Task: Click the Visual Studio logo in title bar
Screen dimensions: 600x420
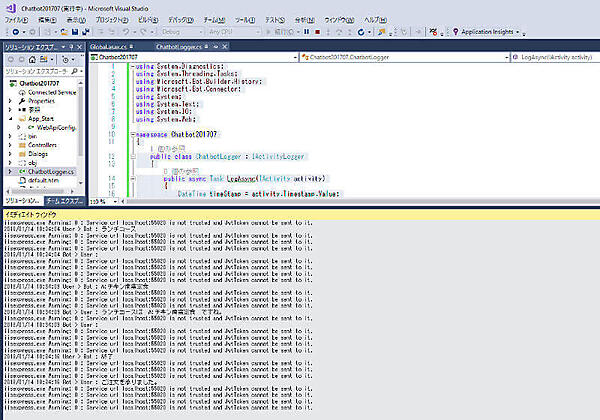Action: (x=9, y=6)
